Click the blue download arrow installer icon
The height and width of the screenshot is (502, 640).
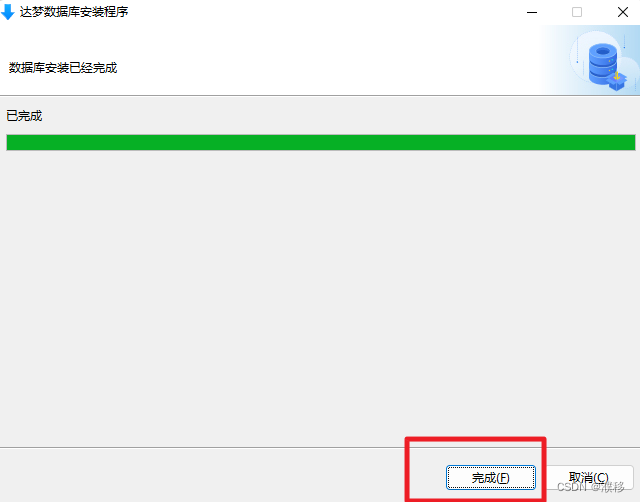(x=7, y=12)
